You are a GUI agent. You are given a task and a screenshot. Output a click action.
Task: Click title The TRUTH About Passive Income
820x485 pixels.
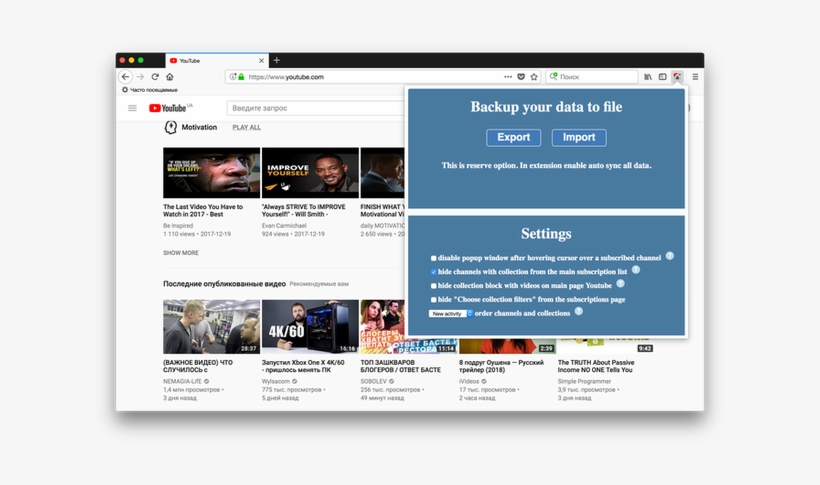point(596,366)
